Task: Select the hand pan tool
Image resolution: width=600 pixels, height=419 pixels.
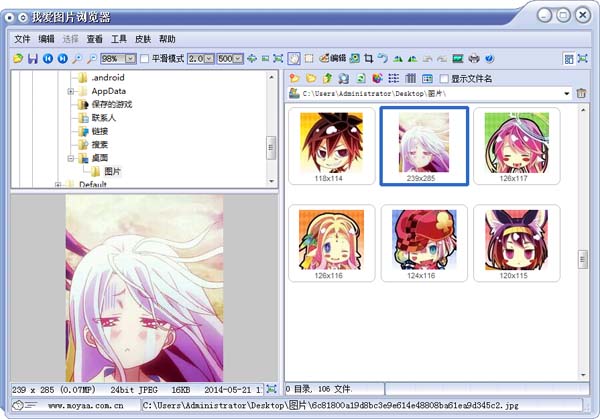Action: (x=294, y=59)
